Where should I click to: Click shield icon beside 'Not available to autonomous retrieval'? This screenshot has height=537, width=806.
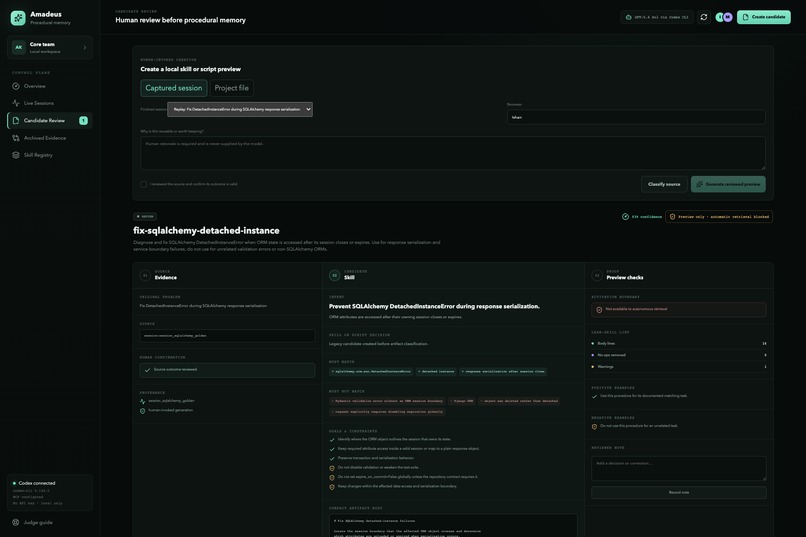pos(599,310)
